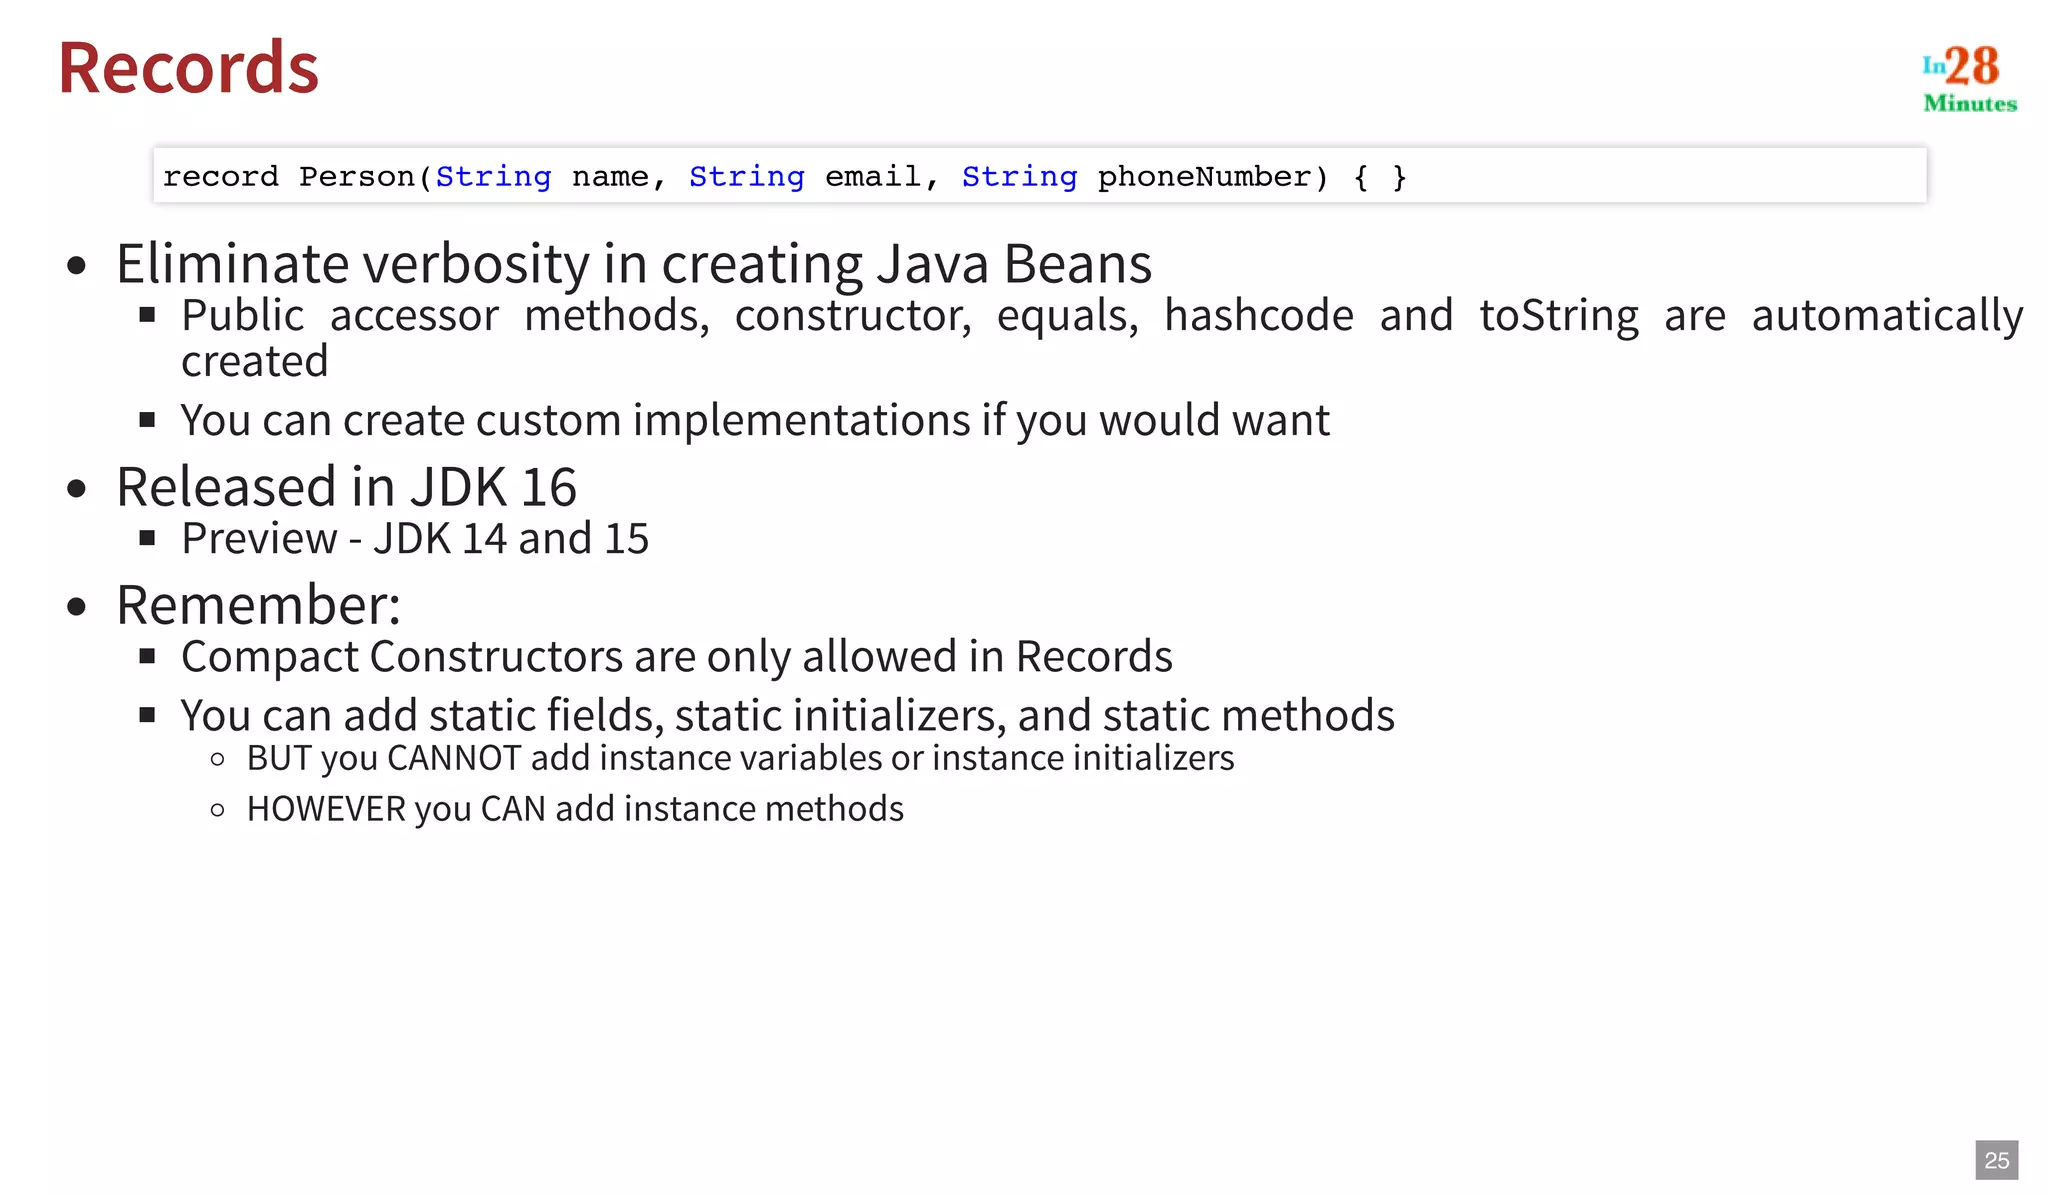Click the slide number 25 badge
2048x1195 pixels.
pyautogui.click(x=1997, y=1160)
